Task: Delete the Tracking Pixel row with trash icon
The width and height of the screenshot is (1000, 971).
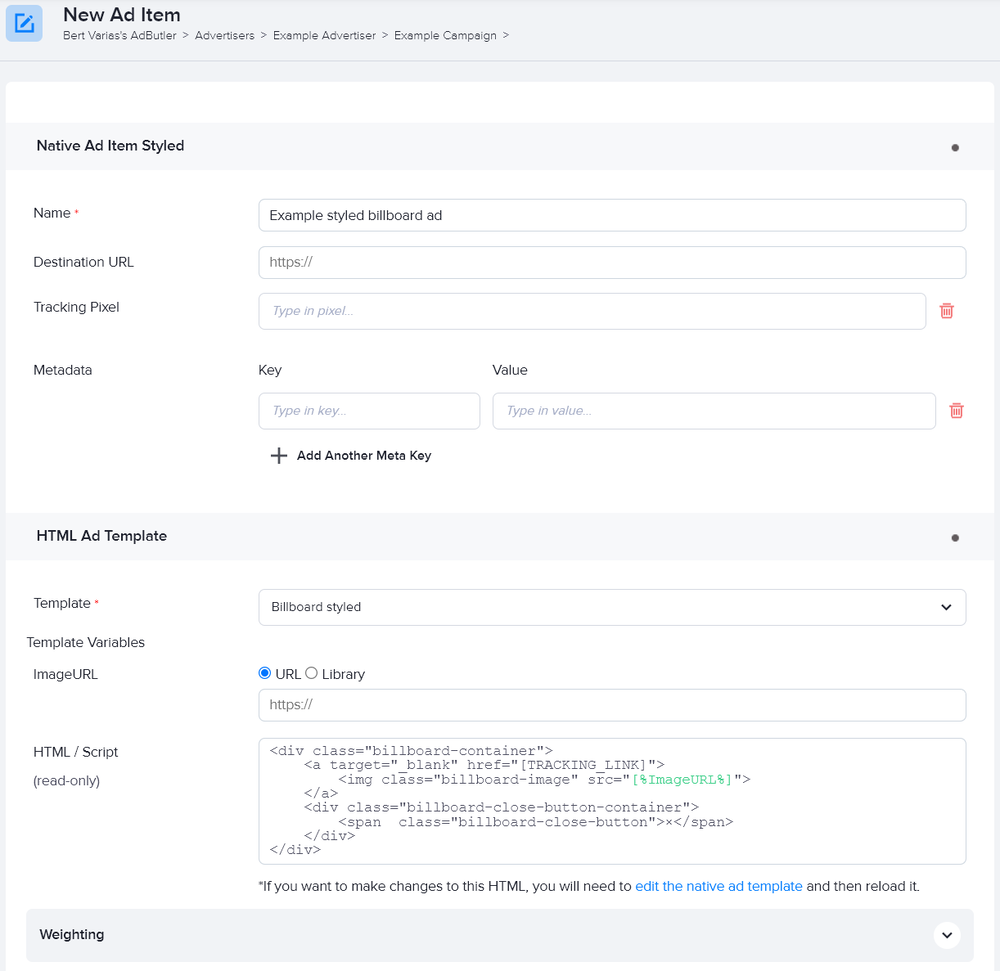Action: tap(946, 310)
